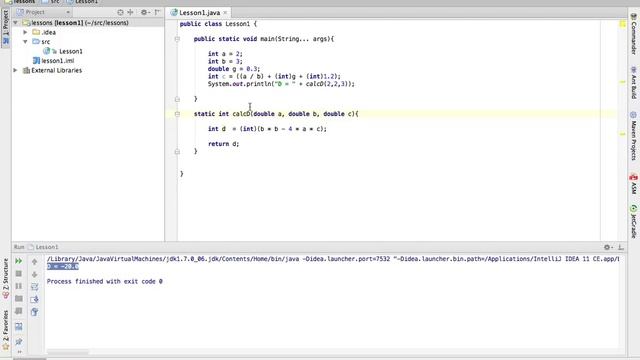This screenshot has height=360, width=640.
Task: Pin the Run tab with the pin icon
Action: pos(18,341)
